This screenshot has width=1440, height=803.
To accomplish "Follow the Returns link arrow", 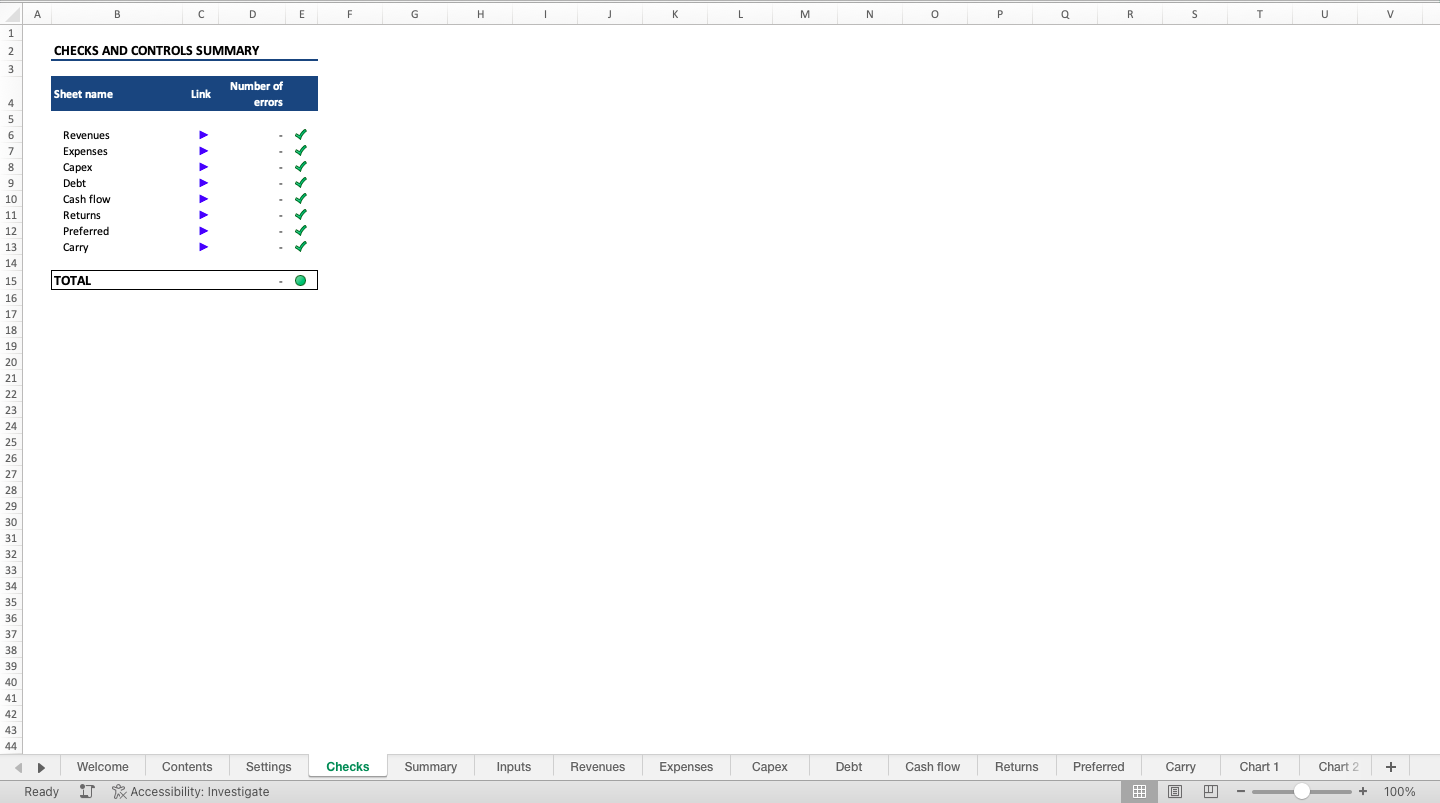I will click(203, 215).
